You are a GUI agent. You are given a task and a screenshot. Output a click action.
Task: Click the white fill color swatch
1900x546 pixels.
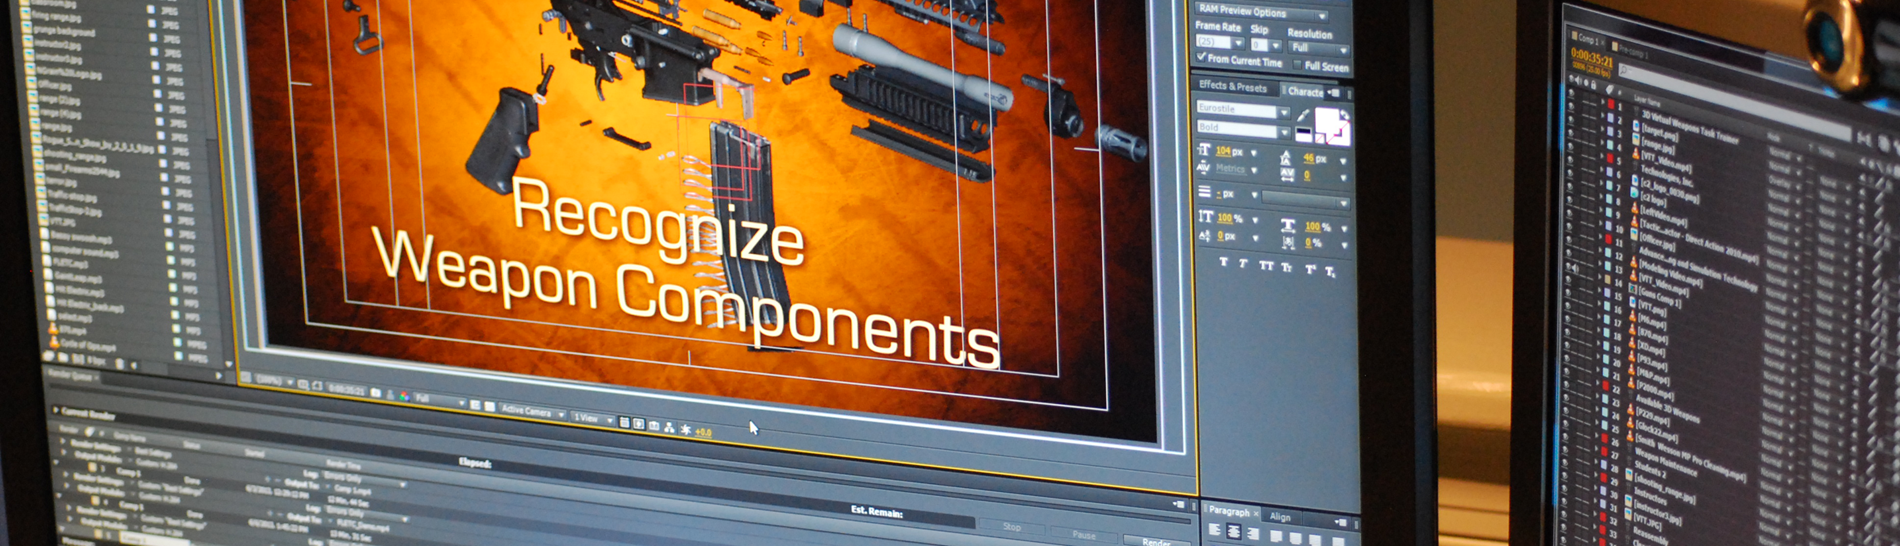(x=1325, y=120)
